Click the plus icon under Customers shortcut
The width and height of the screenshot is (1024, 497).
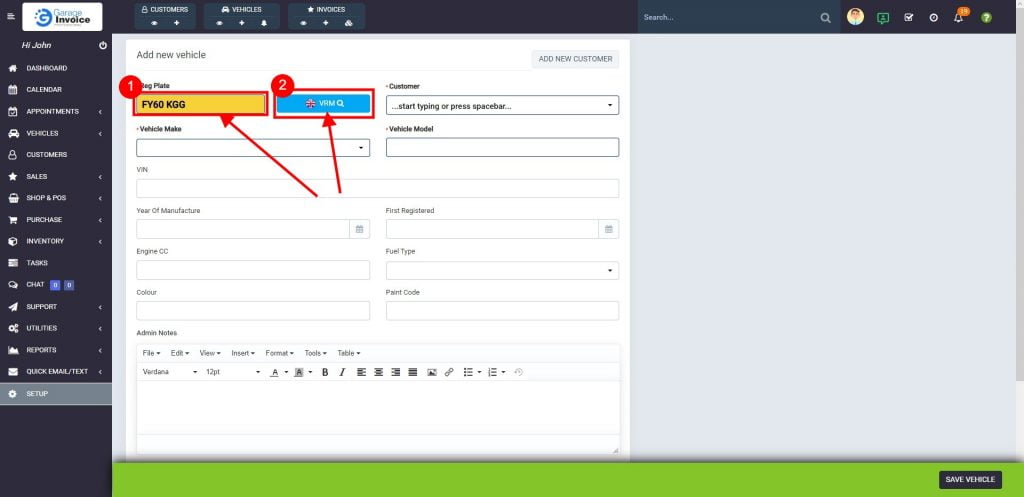pos(177,23)
